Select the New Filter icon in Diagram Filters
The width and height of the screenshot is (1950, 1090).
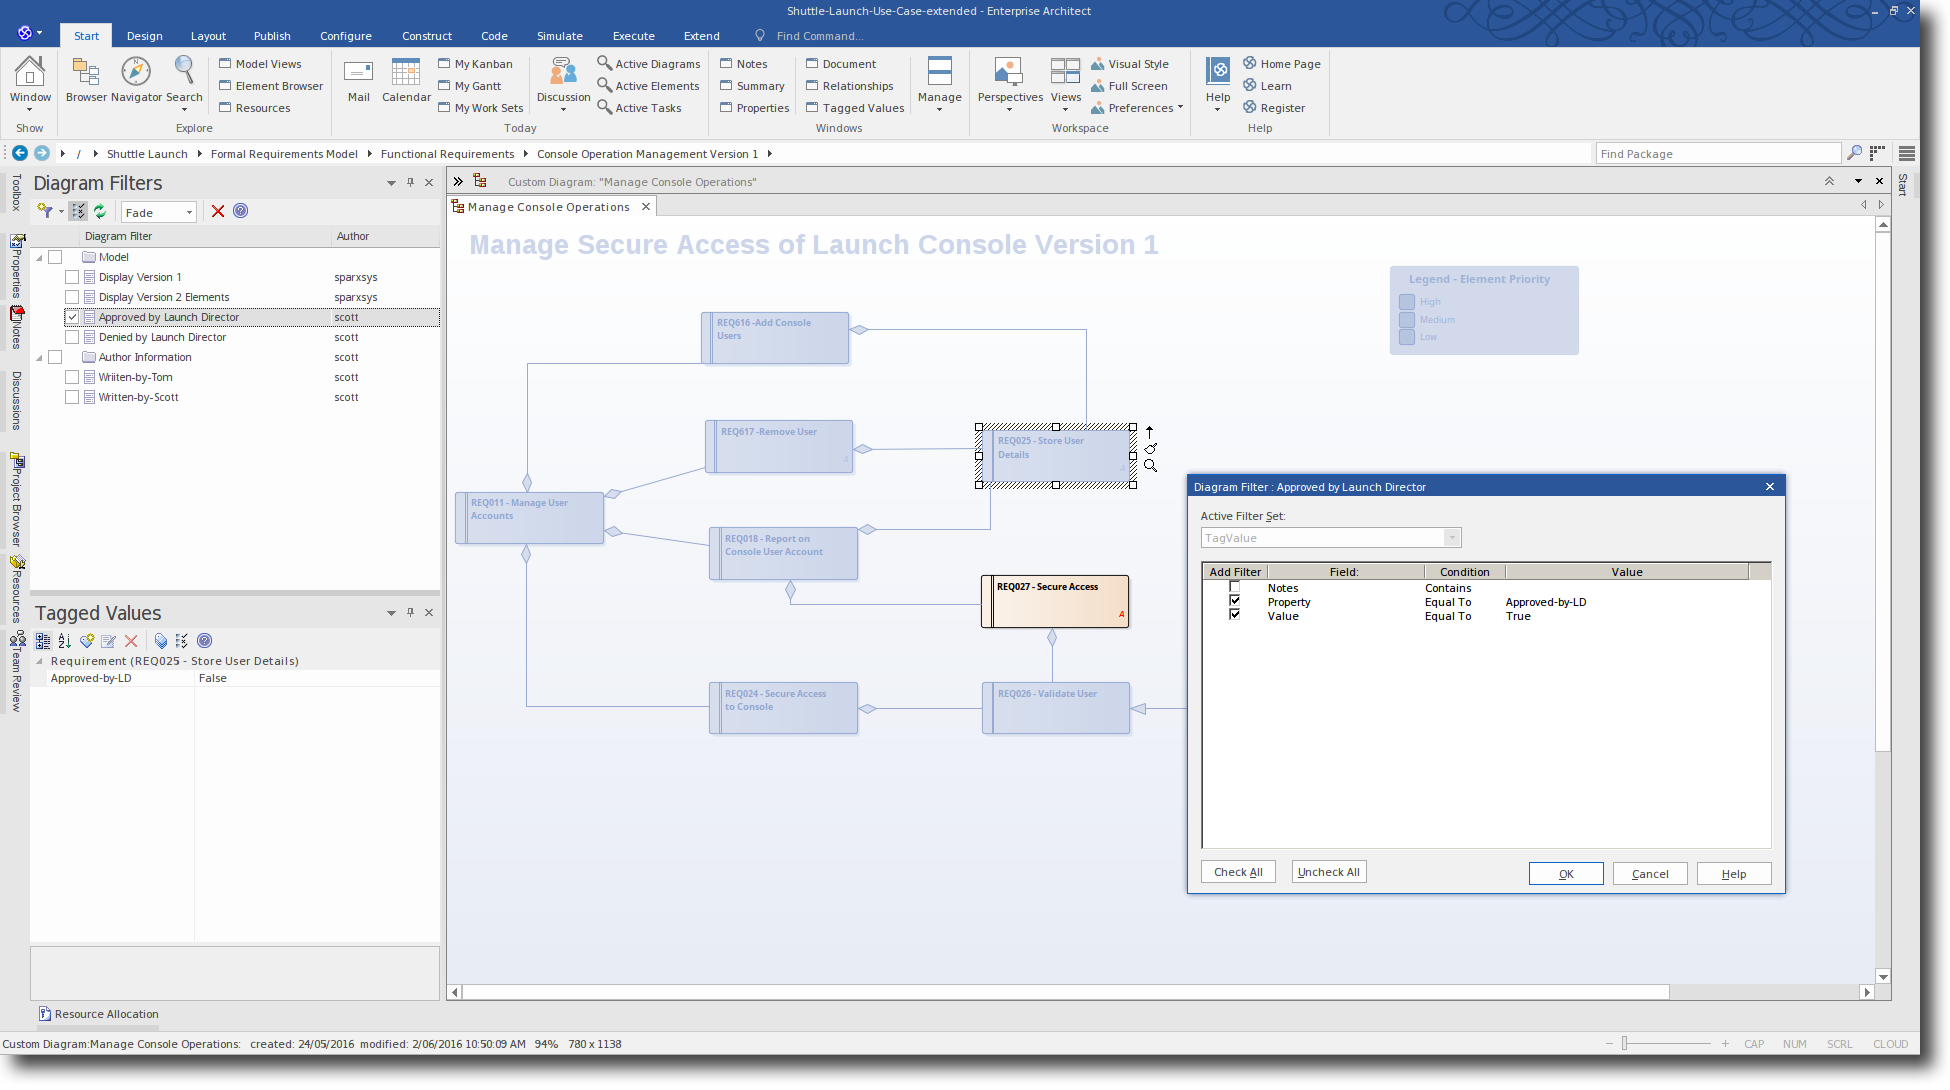click(x=44, y=211)
